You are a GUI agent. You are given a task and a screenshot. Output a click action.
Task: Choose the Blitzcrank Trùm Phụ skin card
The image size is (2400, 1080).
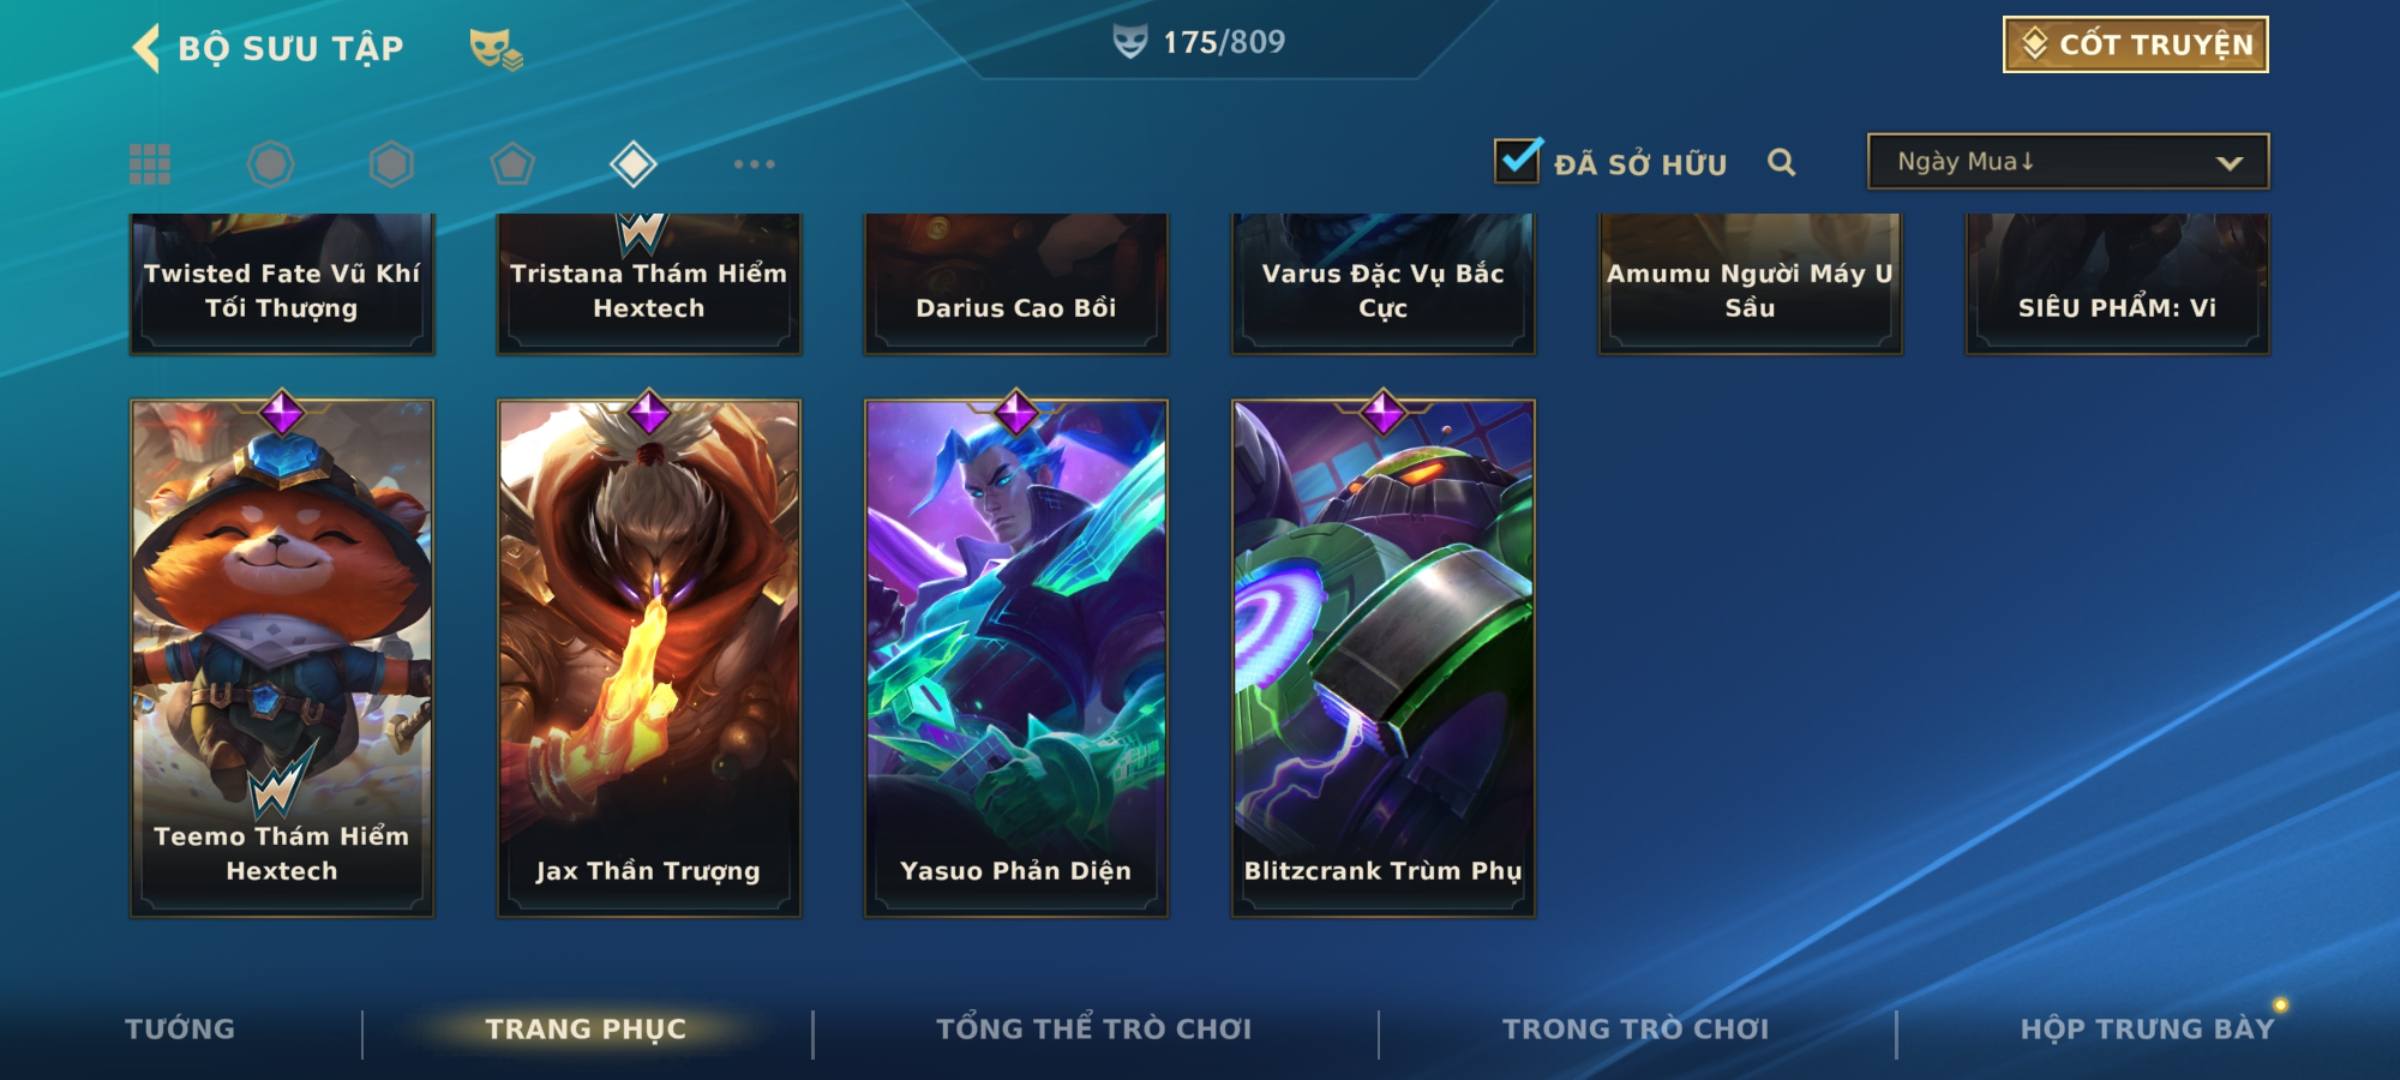pyautogui.click(x=1383, y=657)
